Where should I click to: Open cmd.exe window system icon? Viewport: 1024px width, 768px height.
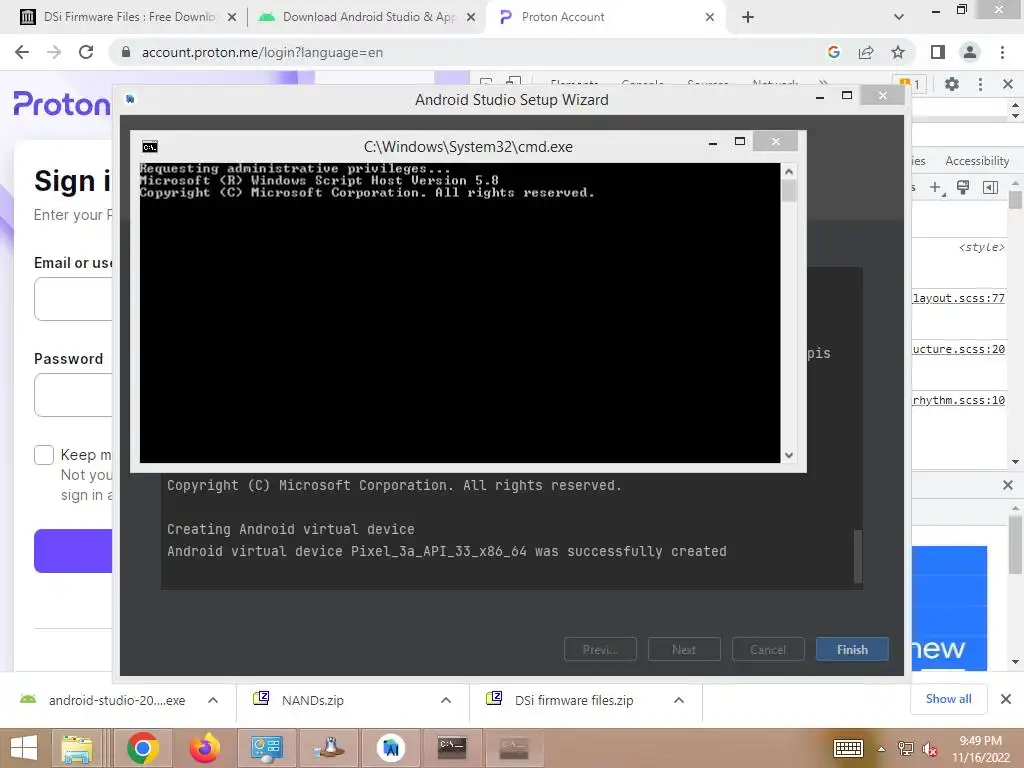pos(150,147)
